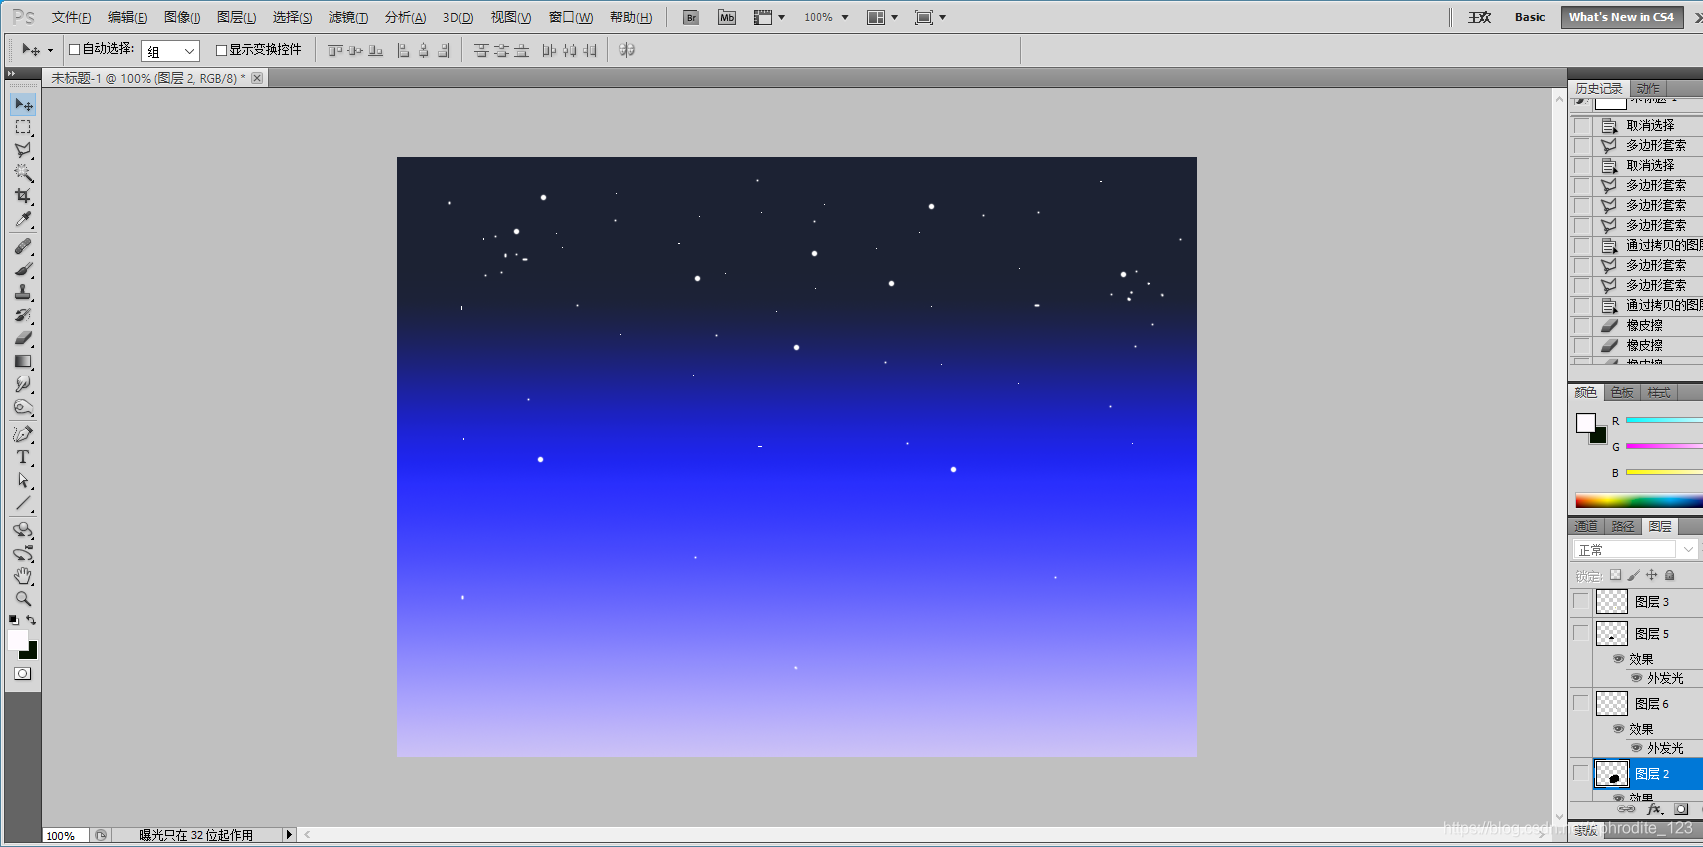Image resolution: width=1703 pixels, height=847 pixels.
Task: Hide 外发光 effect under 图层 6
Action: pyautogui.click(x=1637, y=748)
